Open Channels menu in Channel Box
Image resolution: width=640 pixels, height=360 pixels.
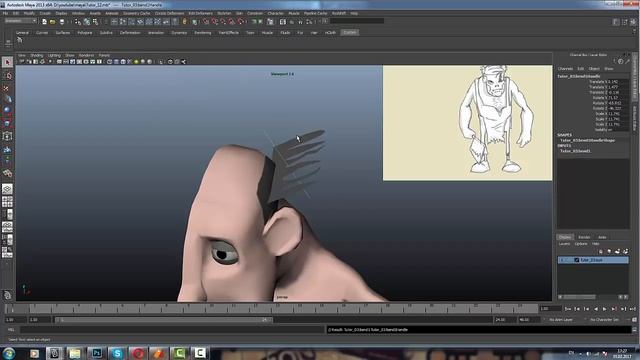tap(565, 69)
